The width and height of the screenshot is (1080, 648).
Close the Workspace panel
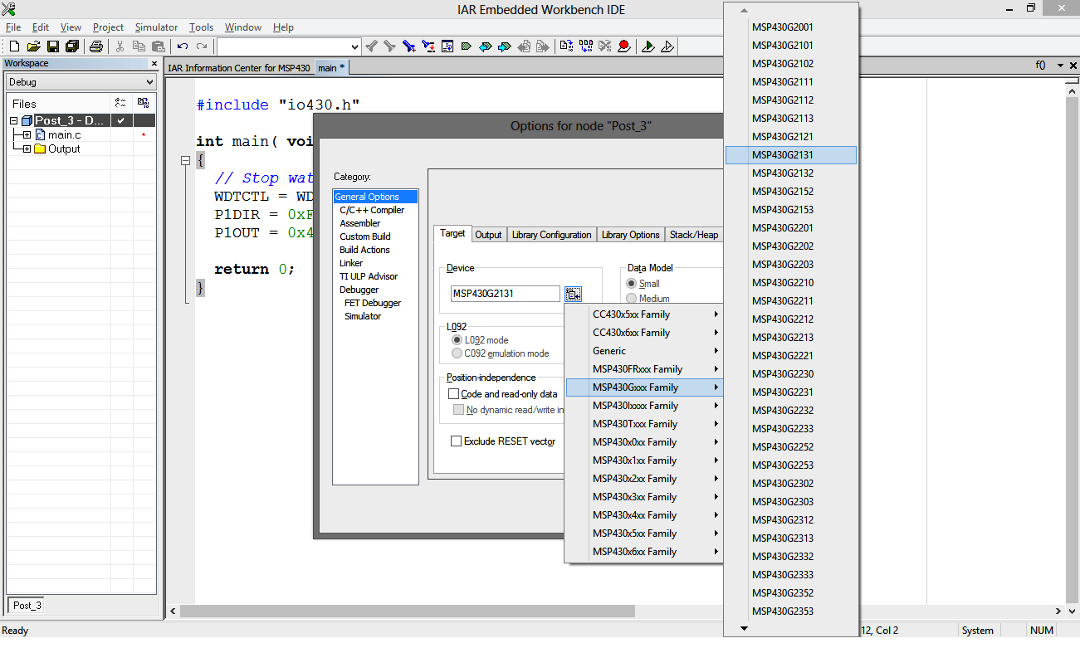pos(154,63)
